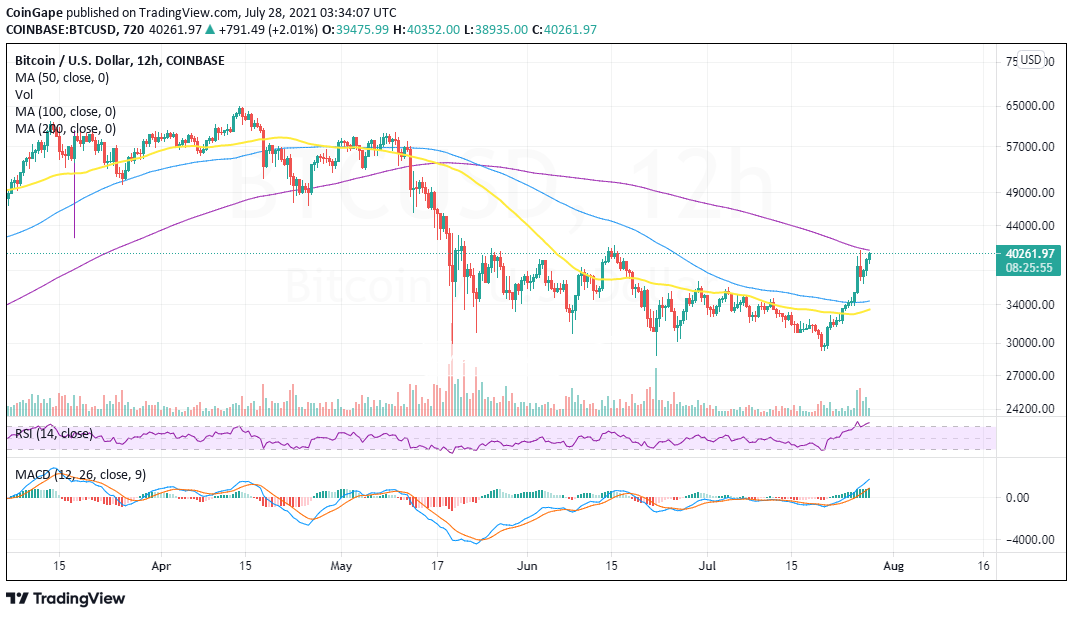Click the TradingView logo icon
Viewport: 1073px width, 617px height.
pos(18,598)
